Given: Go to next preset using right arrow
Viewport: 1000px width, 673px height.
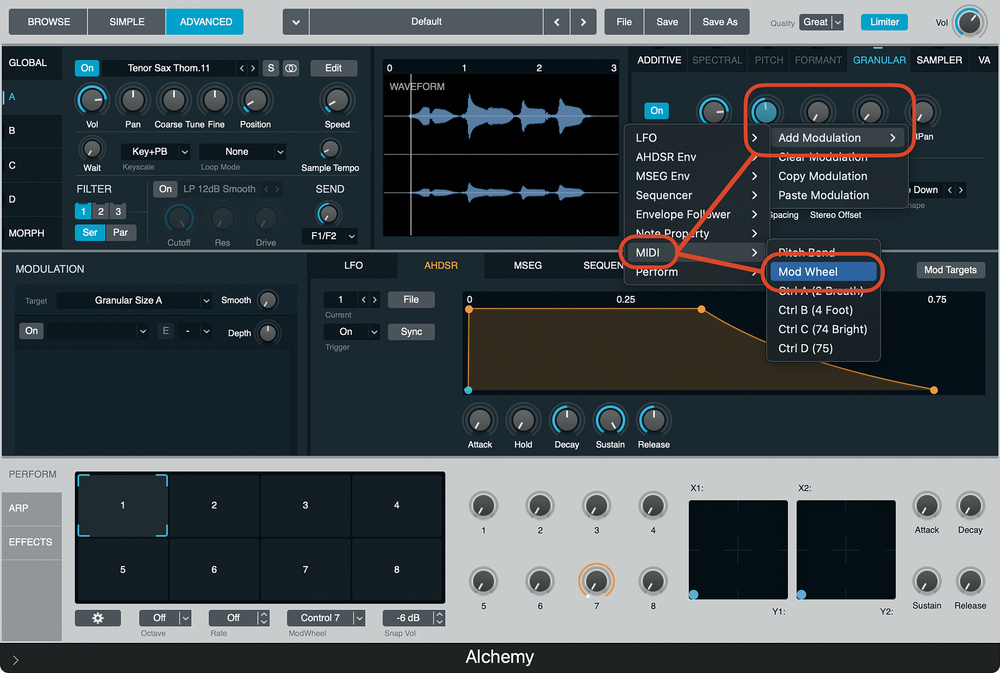Looking at the screenshot, I should point(583,21).
